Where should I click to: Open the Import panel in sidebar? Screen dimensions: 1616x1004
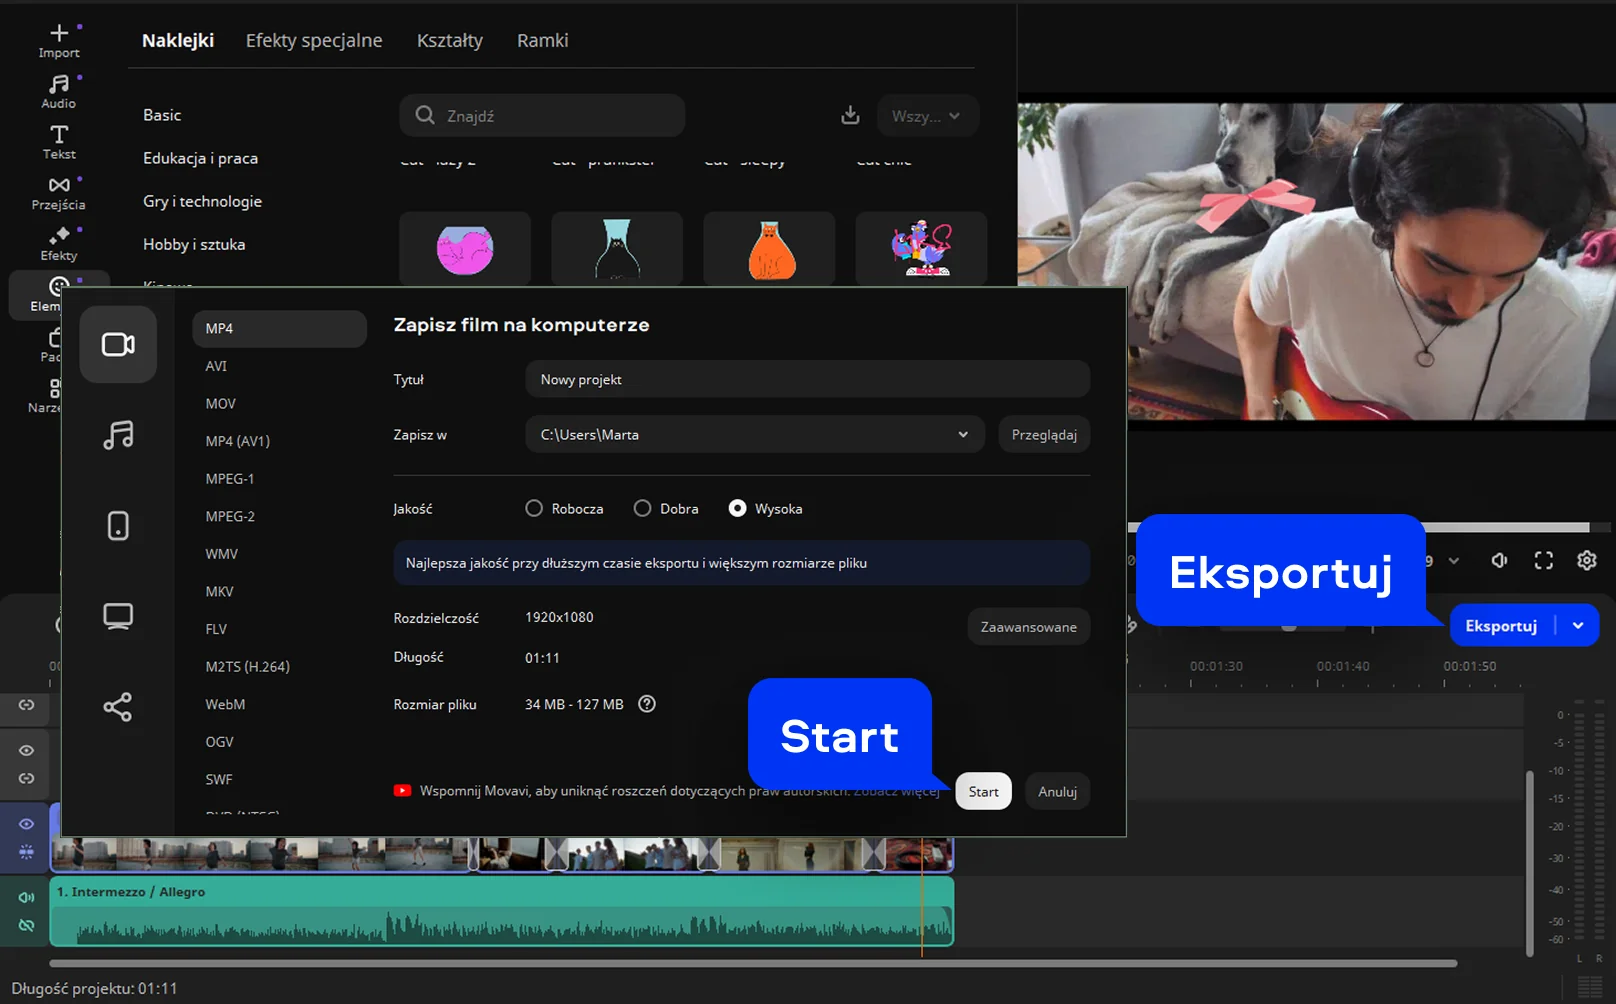[x=59, y=40]
